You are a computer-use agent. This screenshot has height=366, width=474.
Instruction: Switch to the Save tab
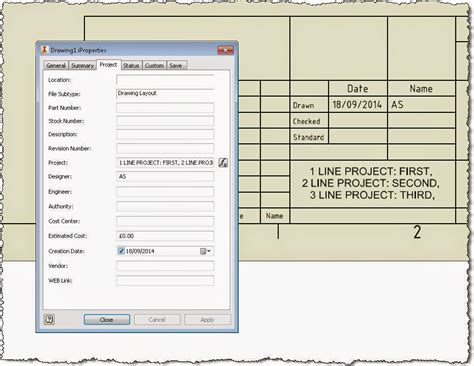pos(176,65)
